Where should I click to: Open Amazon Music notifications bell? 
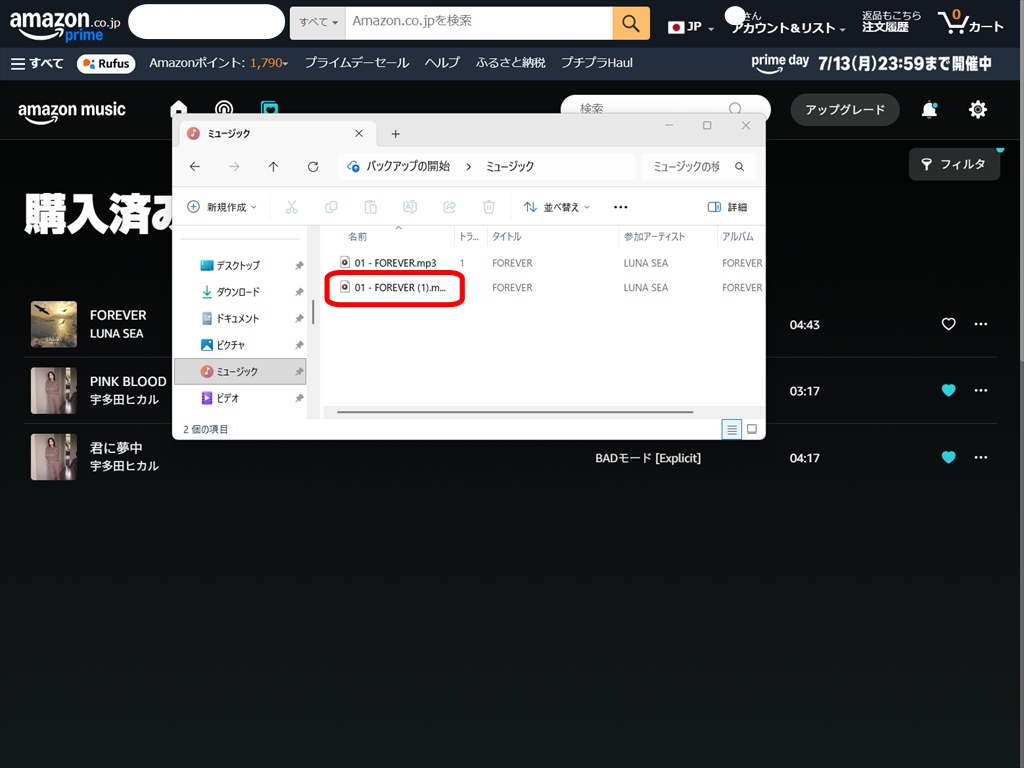point(929,110)
